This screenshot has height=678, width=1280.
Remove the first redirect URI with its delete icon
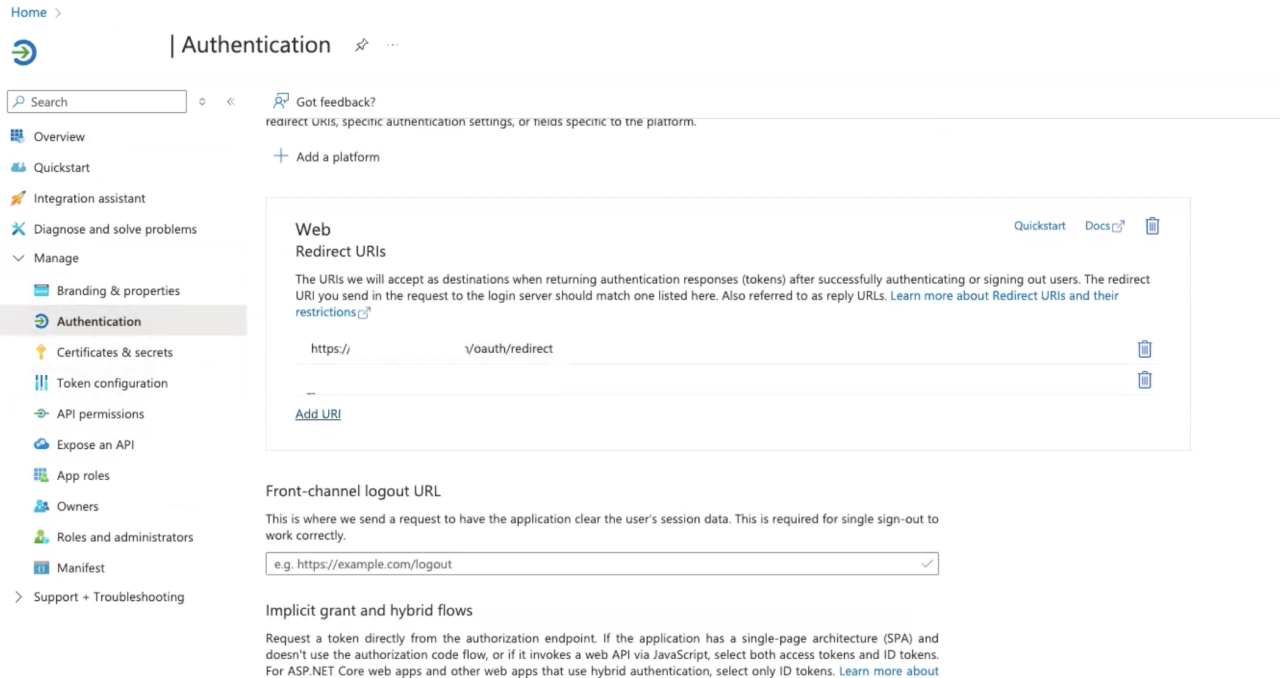(x=1144, y=348)
